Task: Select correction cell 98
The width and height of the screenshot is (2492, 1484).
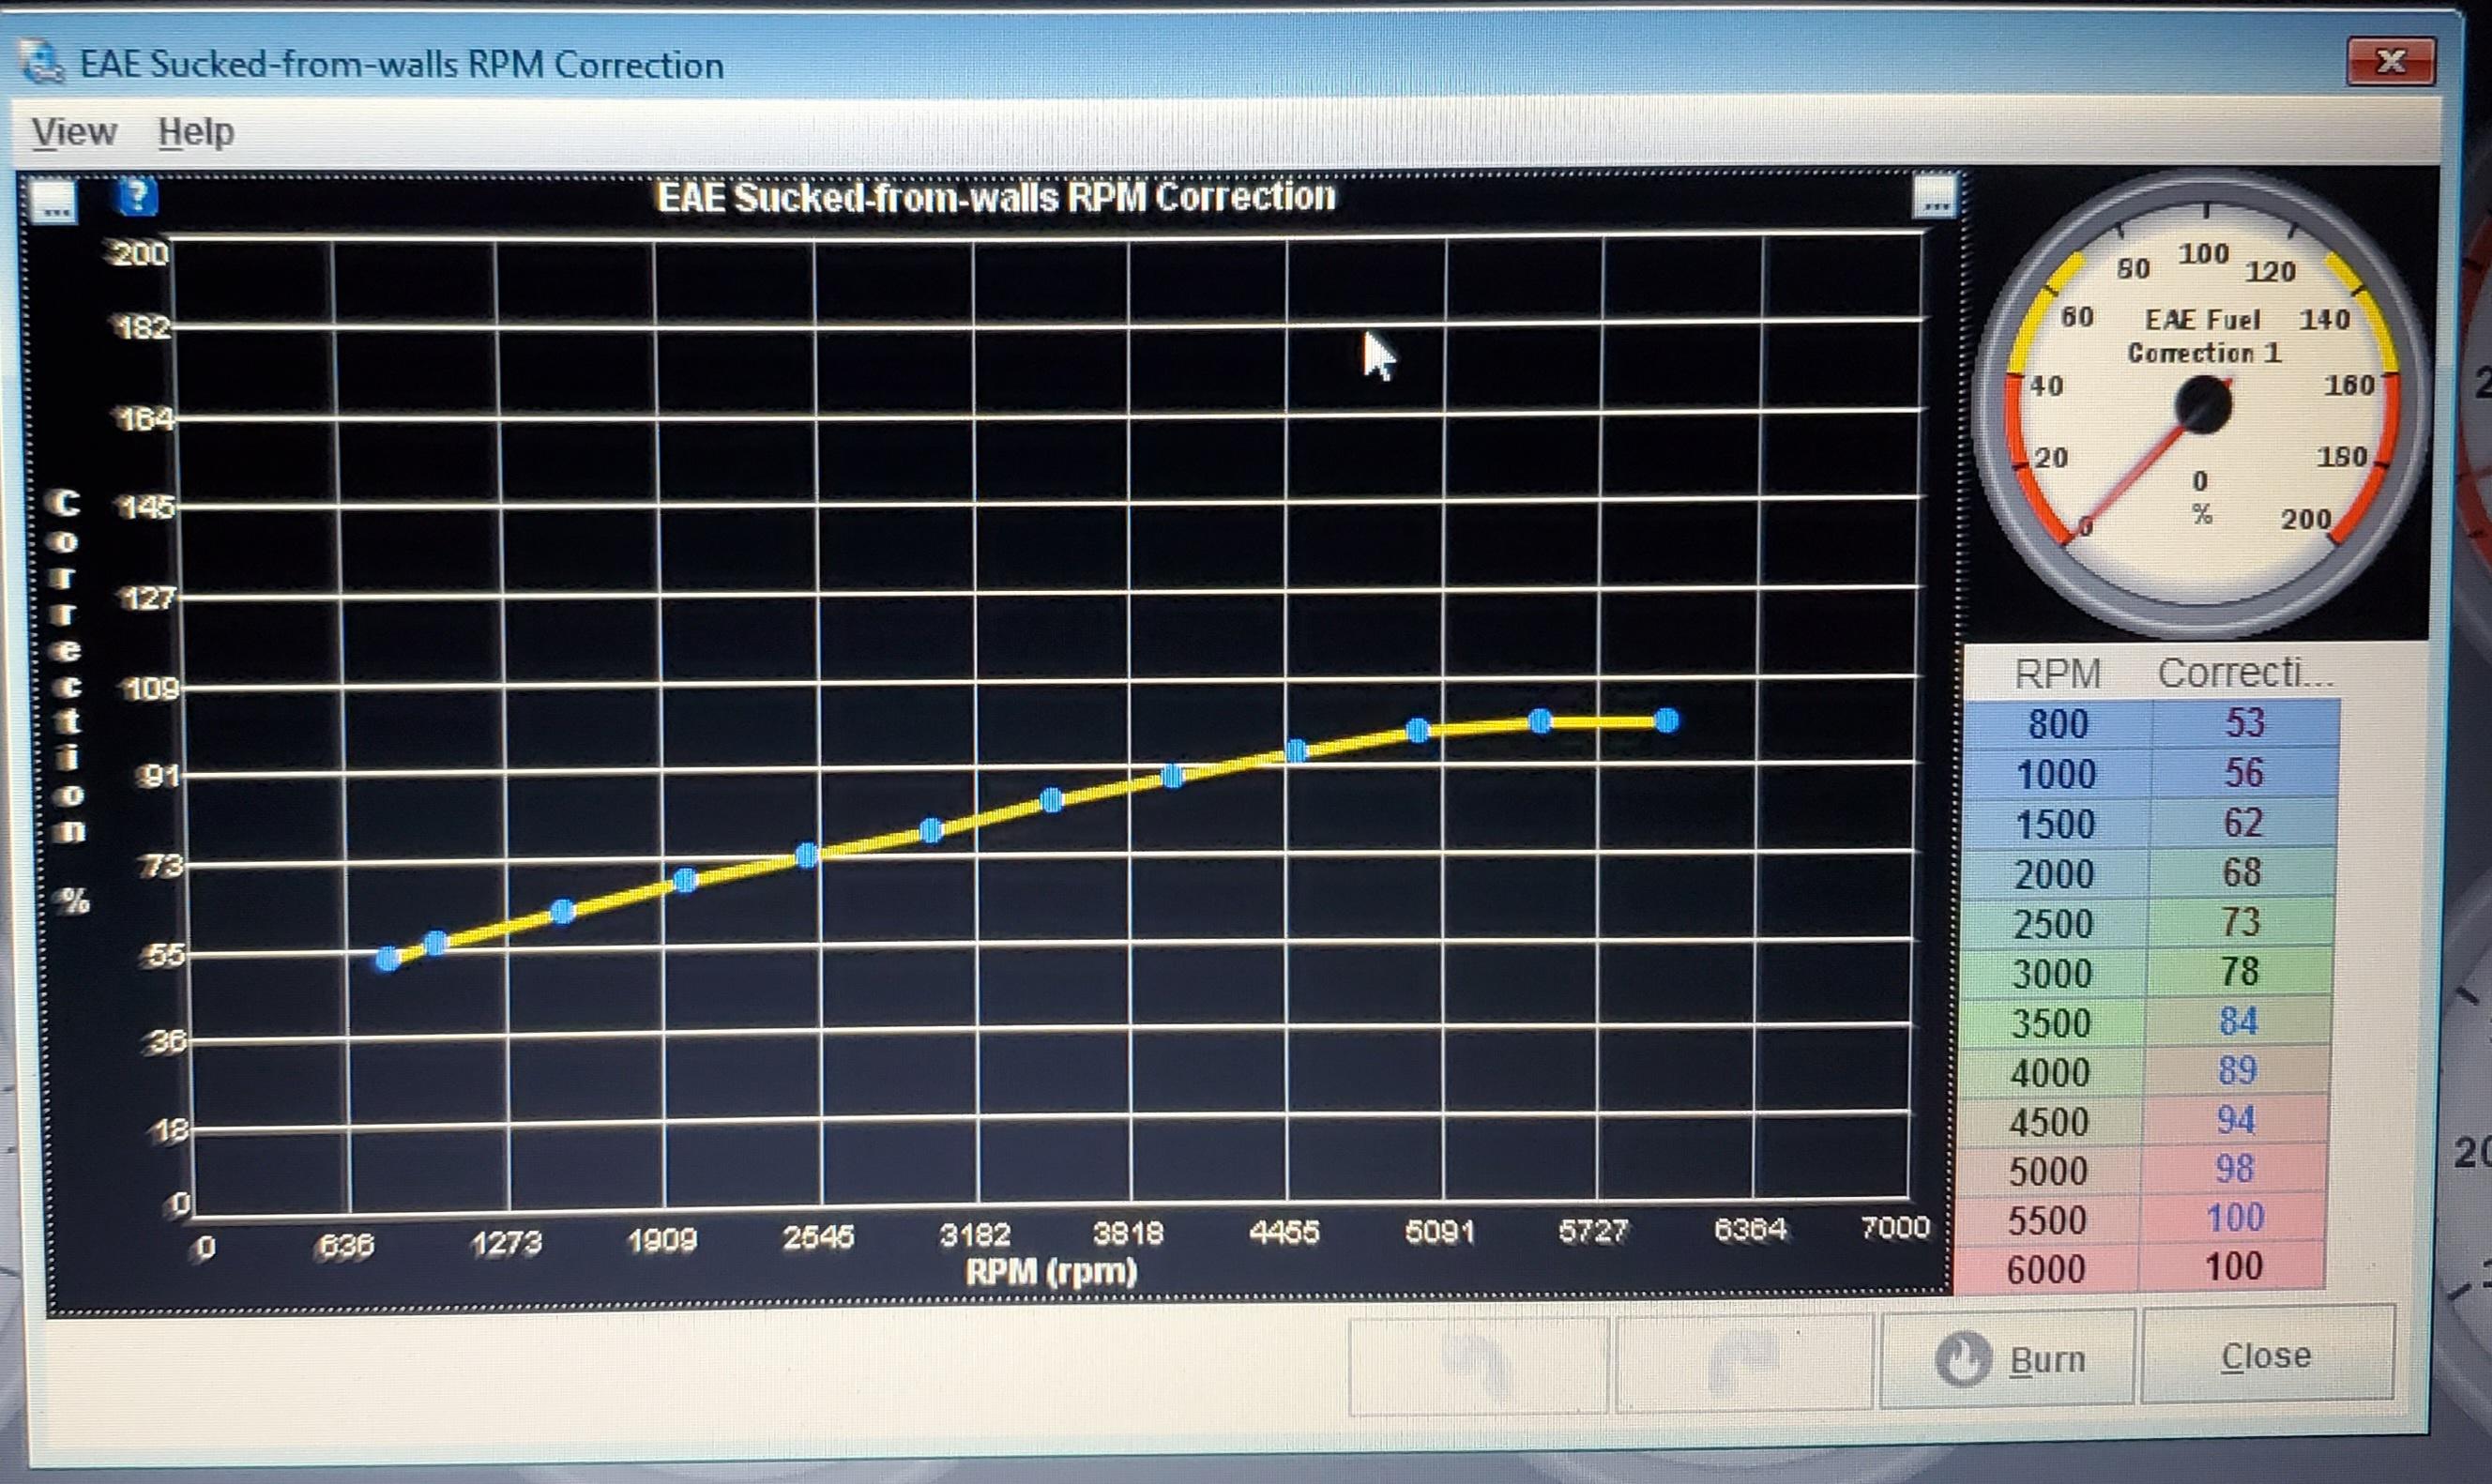Action: click(x=2236, y=1168)
